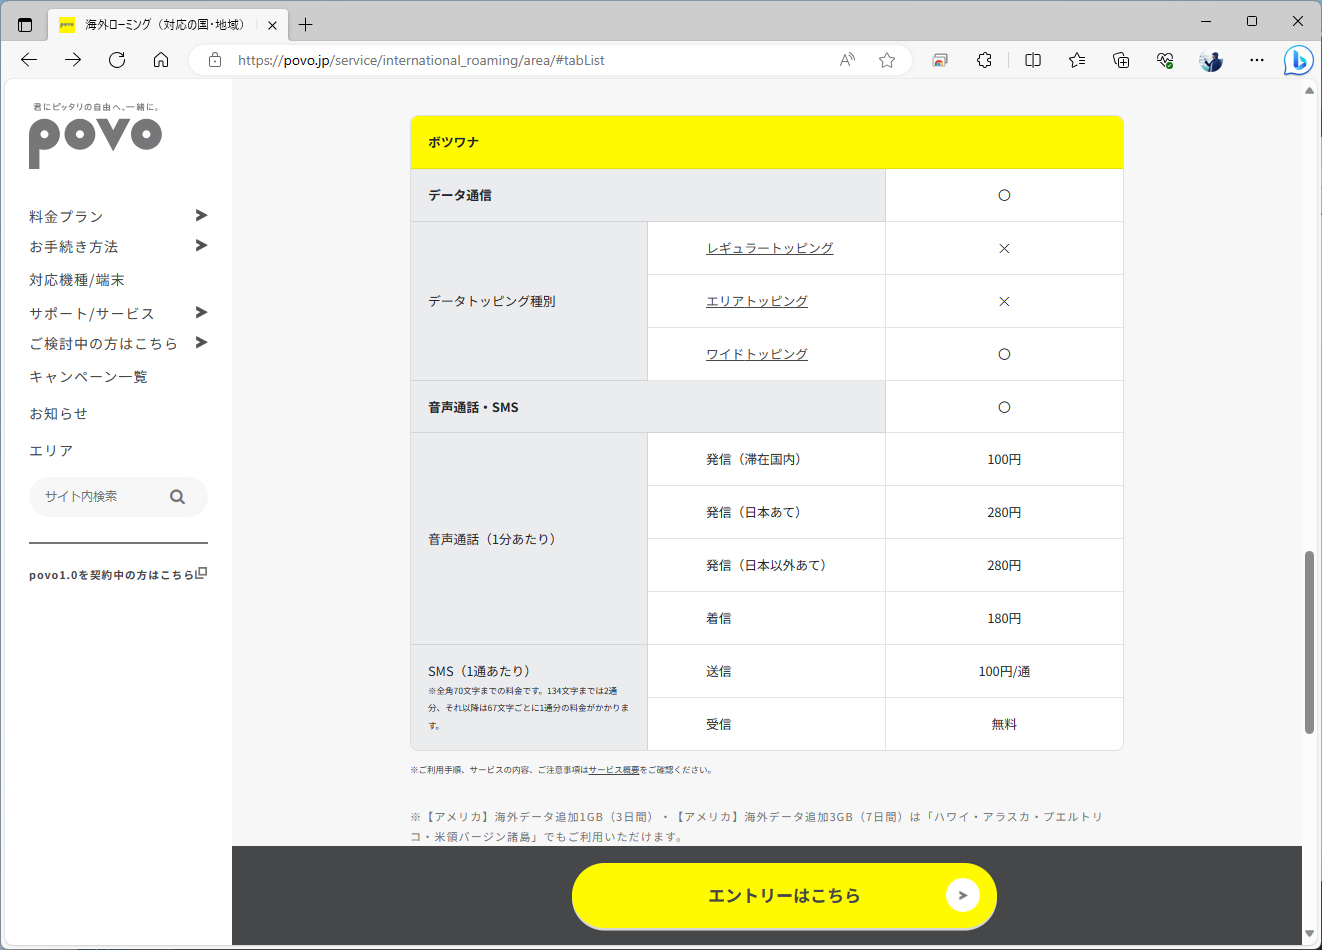Select the 100円/通 SMS rate cell
Viewport: 1322px width, 950px height.
1004,671
